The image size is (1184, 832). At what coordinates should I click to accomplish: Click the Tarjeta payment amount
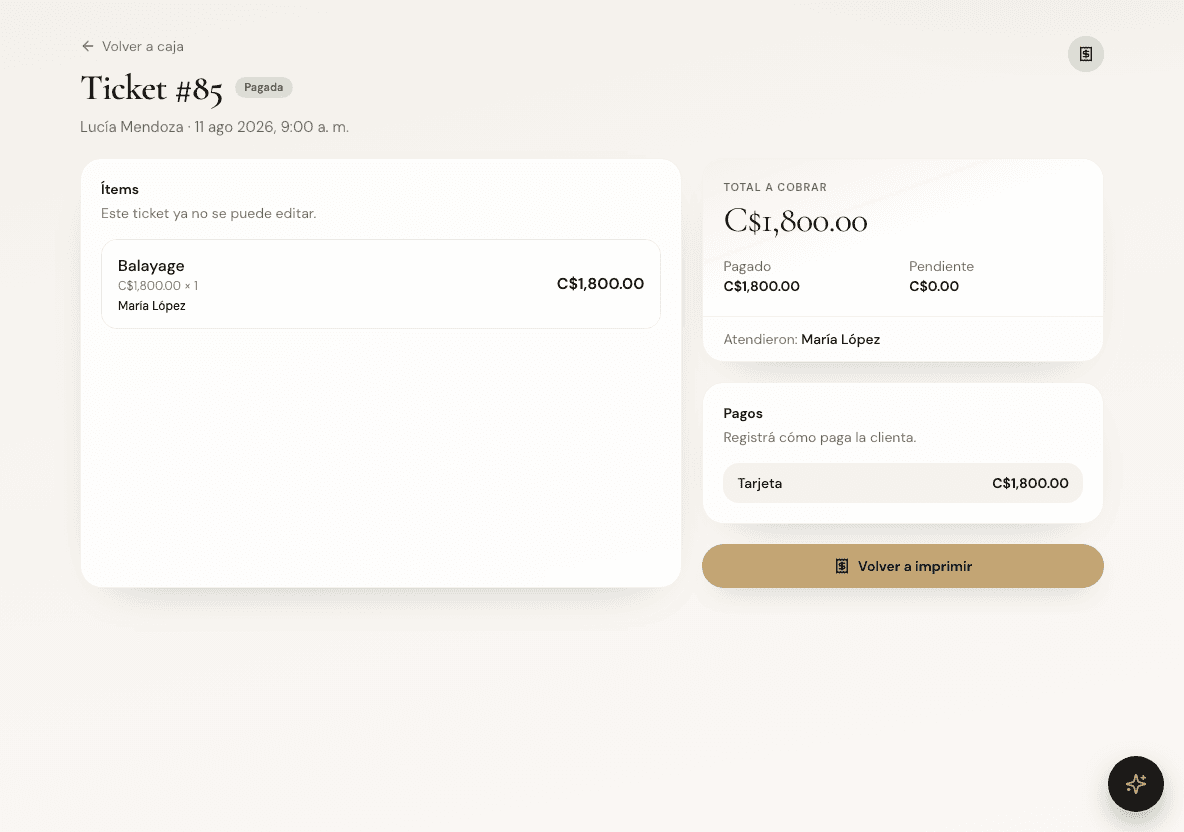[x=1030, y=483]
